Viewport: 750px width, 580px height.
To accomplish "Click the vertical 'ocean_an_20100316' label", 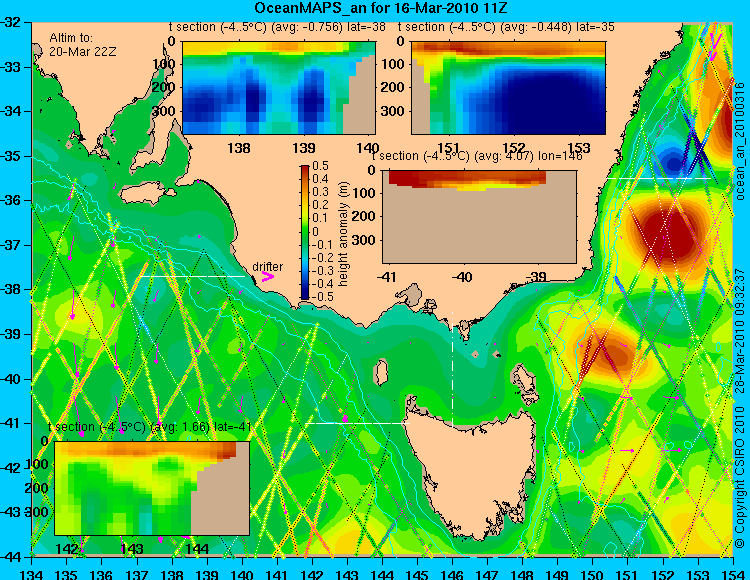I will tap(740, 141).
